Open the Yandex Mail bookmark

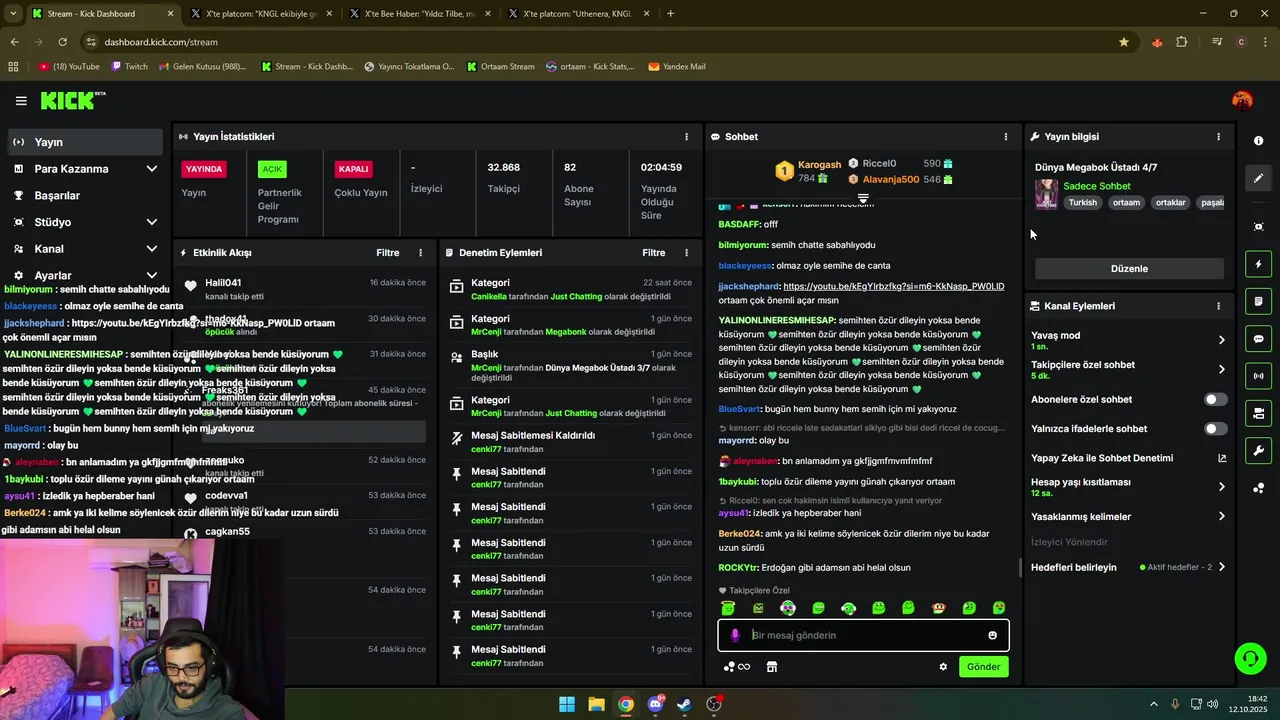click(677, 67)
